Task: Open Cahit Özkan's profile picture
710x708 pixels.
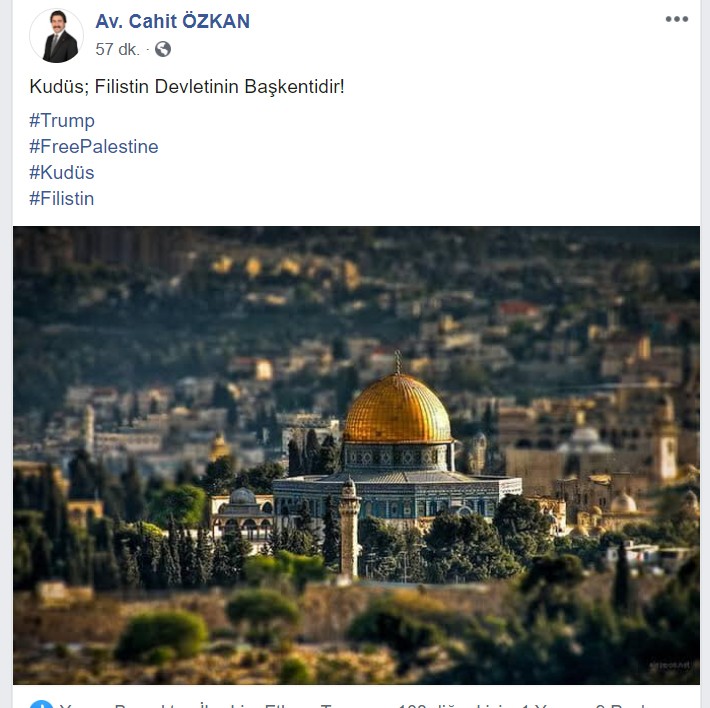Action: click(57, 35)
